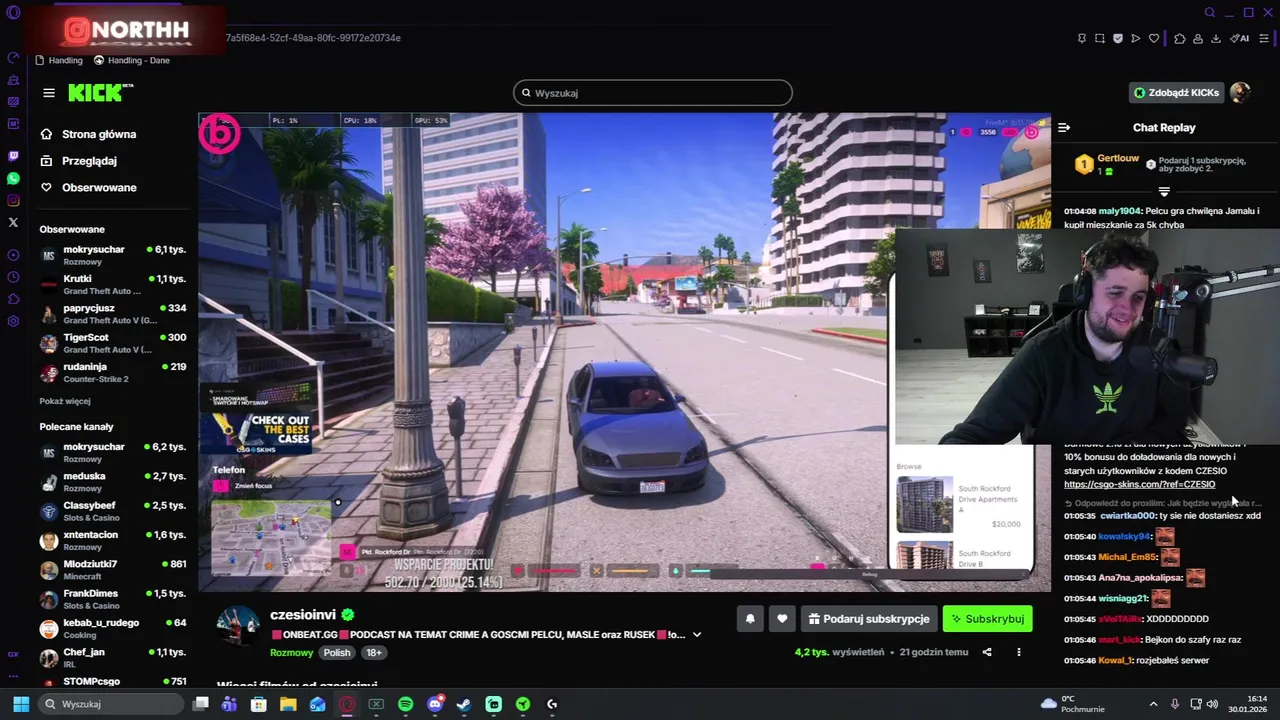Screen dimensions: 1280x720
Task: Follow channel with the heart button
Action: [782, 619]
